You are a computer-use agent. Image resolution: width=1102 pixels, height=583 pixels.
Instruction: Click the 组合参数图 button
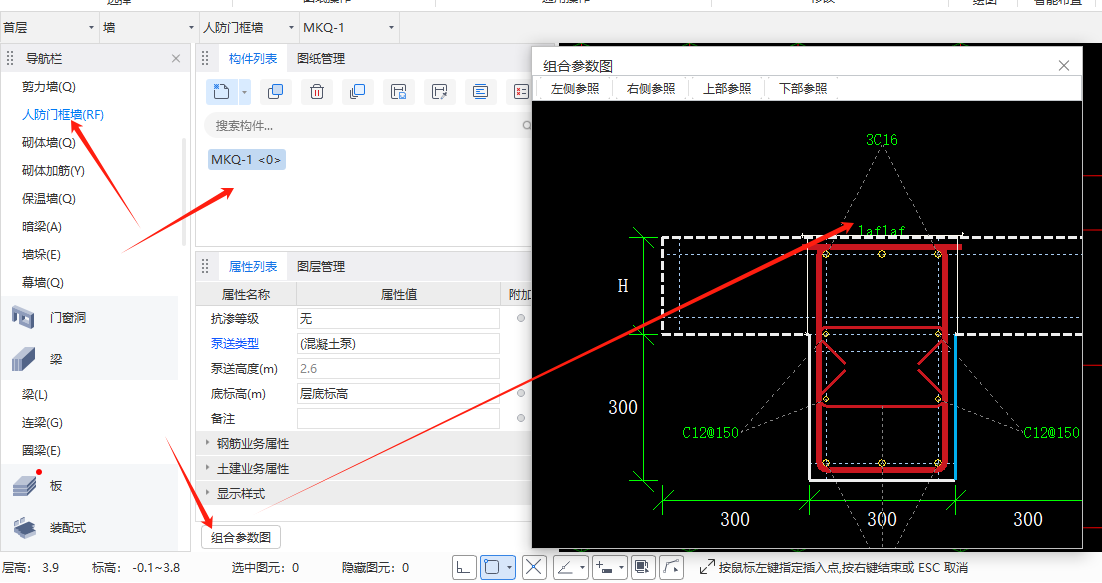241,537
